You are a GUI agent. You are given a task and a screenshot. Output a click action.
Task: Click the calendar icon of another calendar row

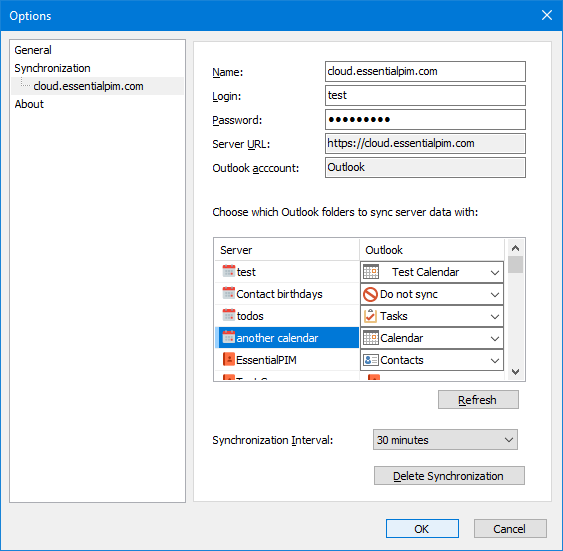coord(229,337)
